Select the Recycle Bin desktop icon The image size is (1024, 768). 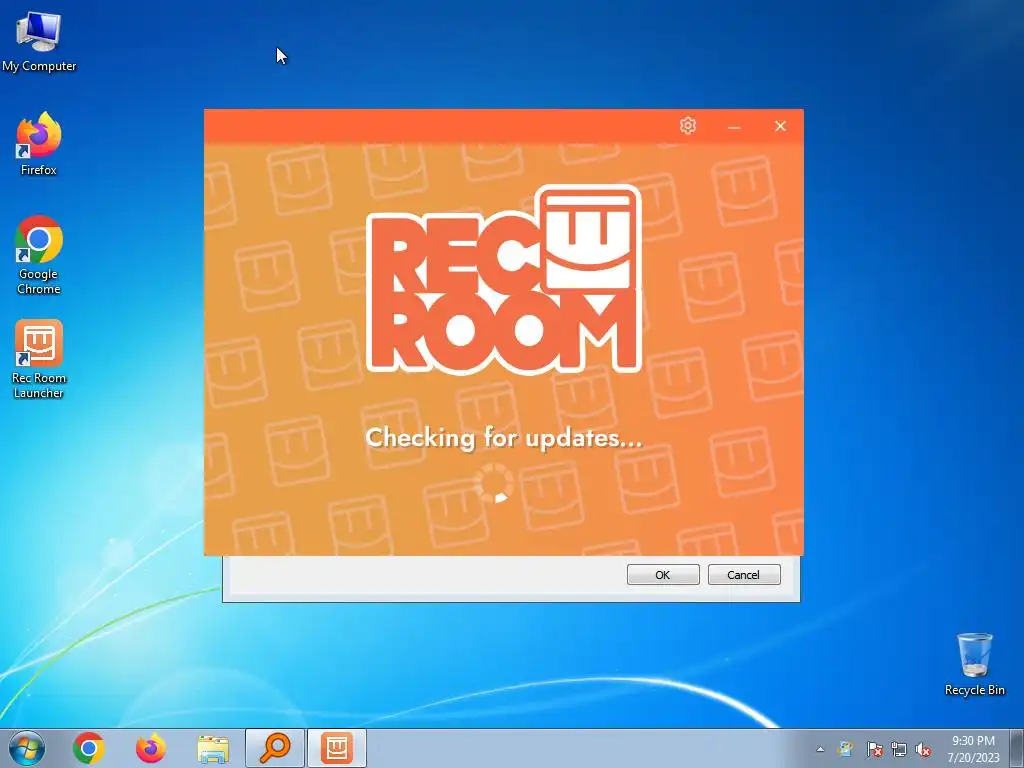(x=974, y=664)
